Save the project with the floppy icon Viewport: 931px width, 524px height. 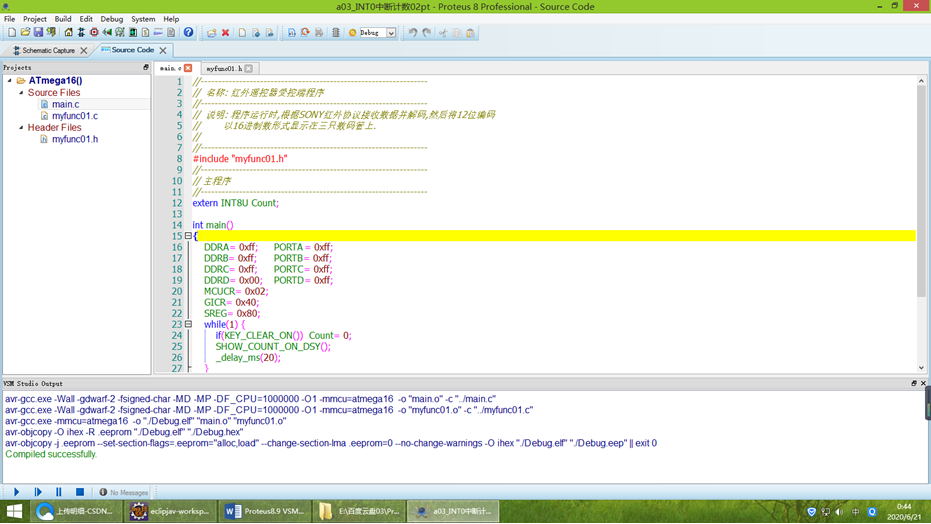(x=38, y=33)
